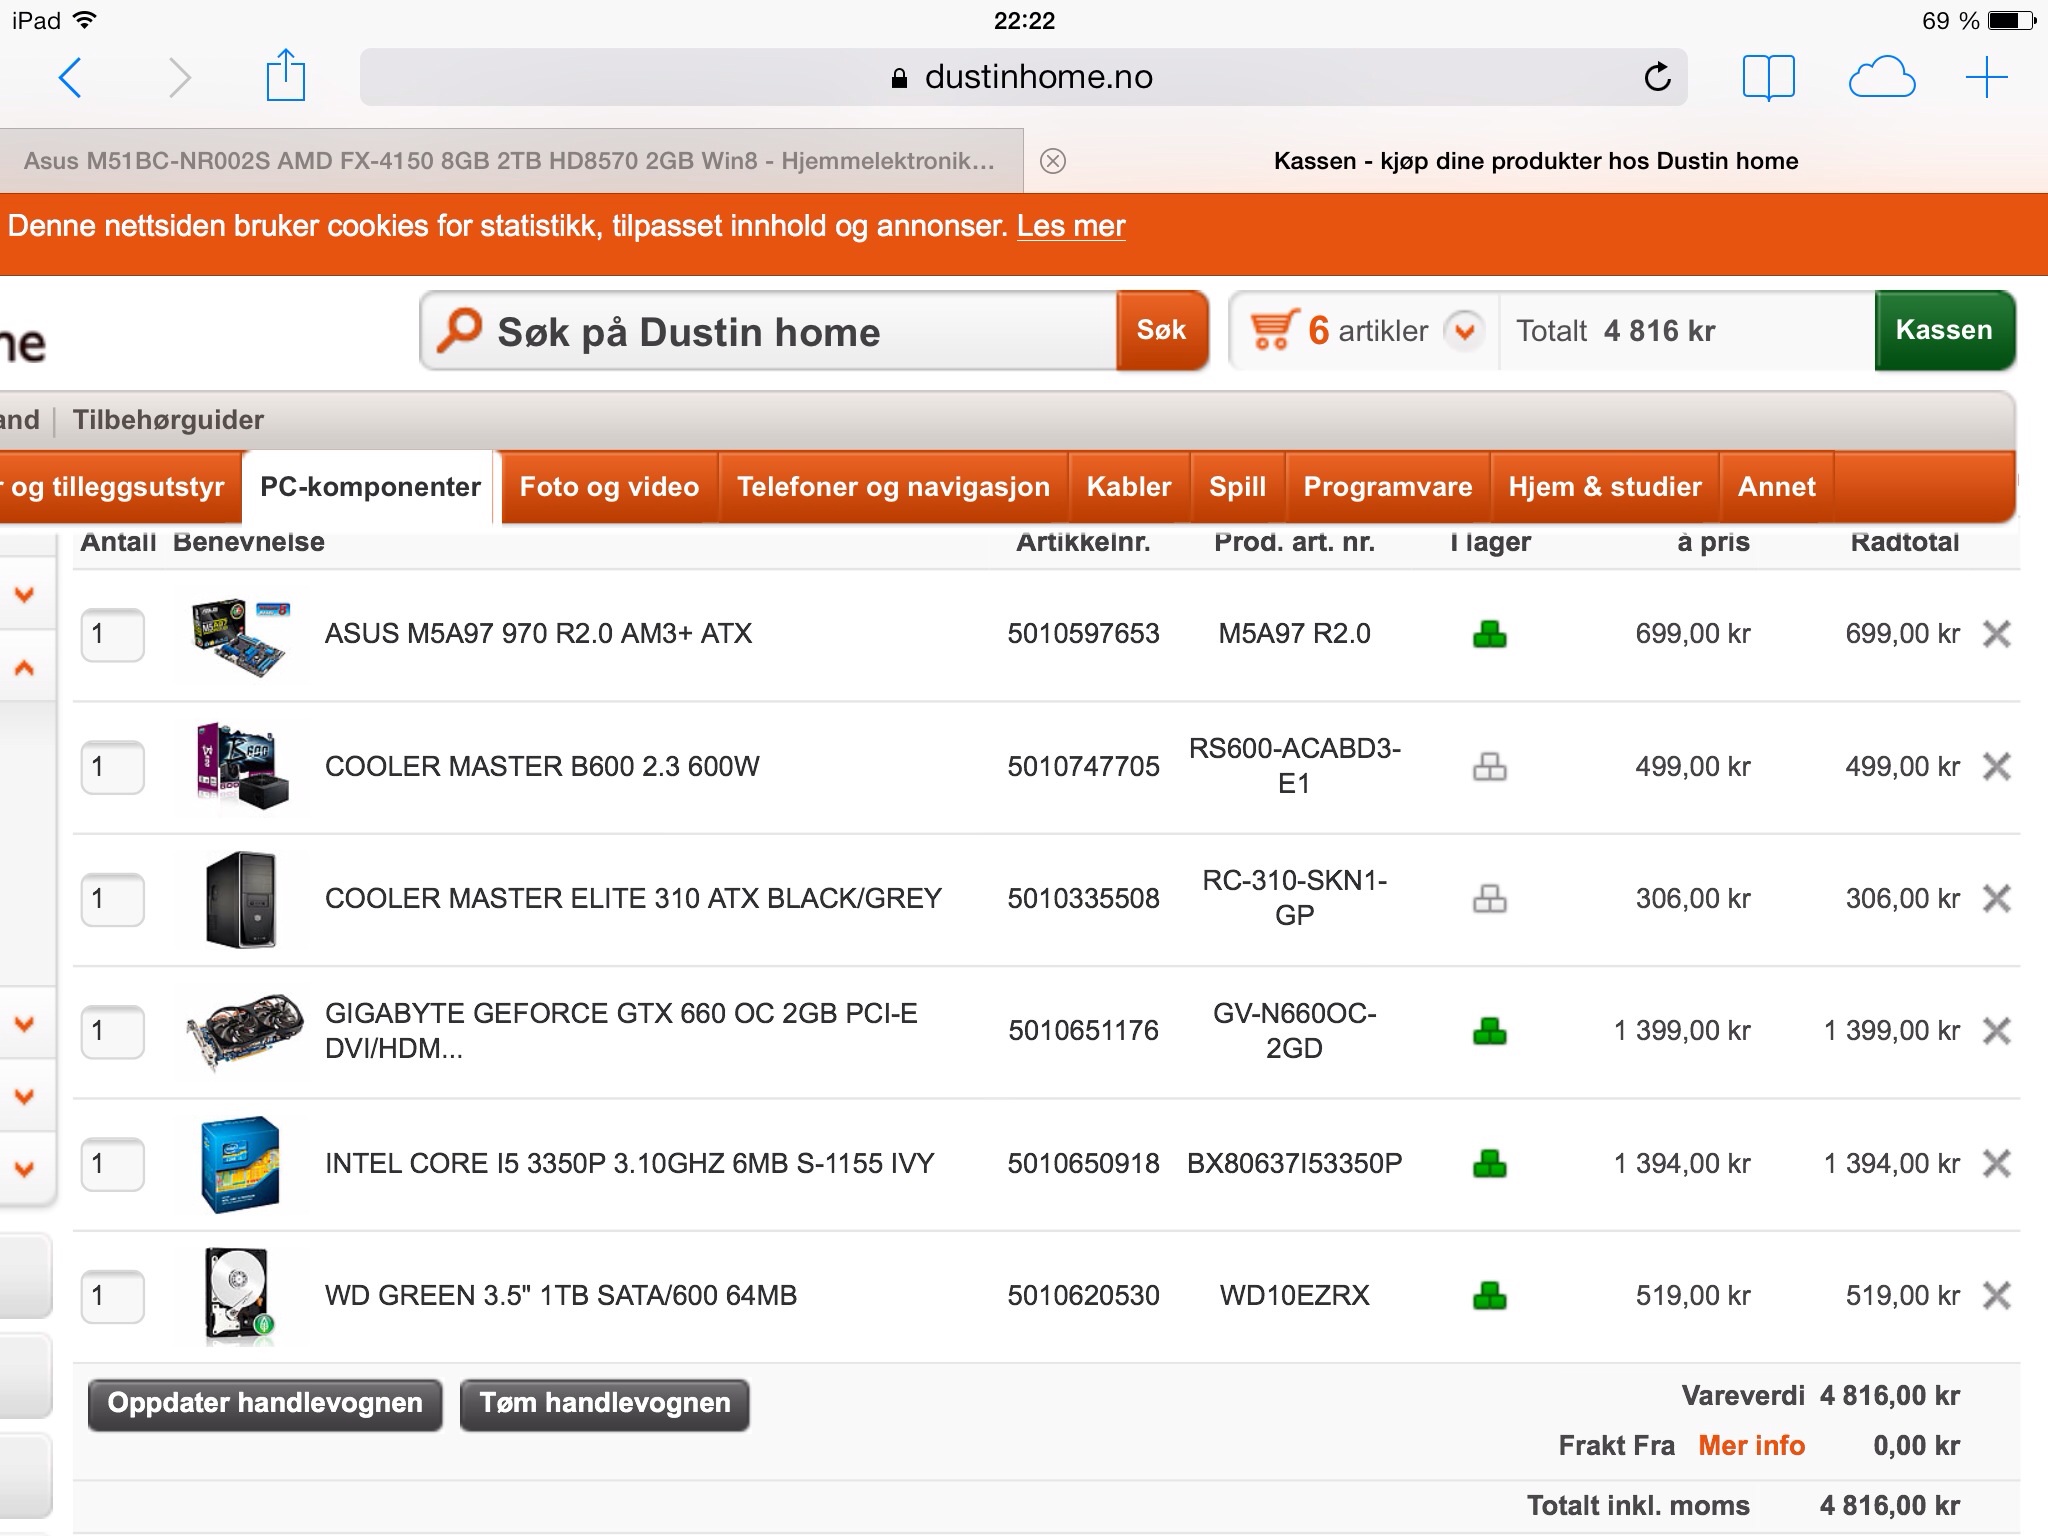The width and height of the screenshot is (2048, 1536).
Task: Close the Asus M51BC tab with X icon
Action: (1053, 161)
